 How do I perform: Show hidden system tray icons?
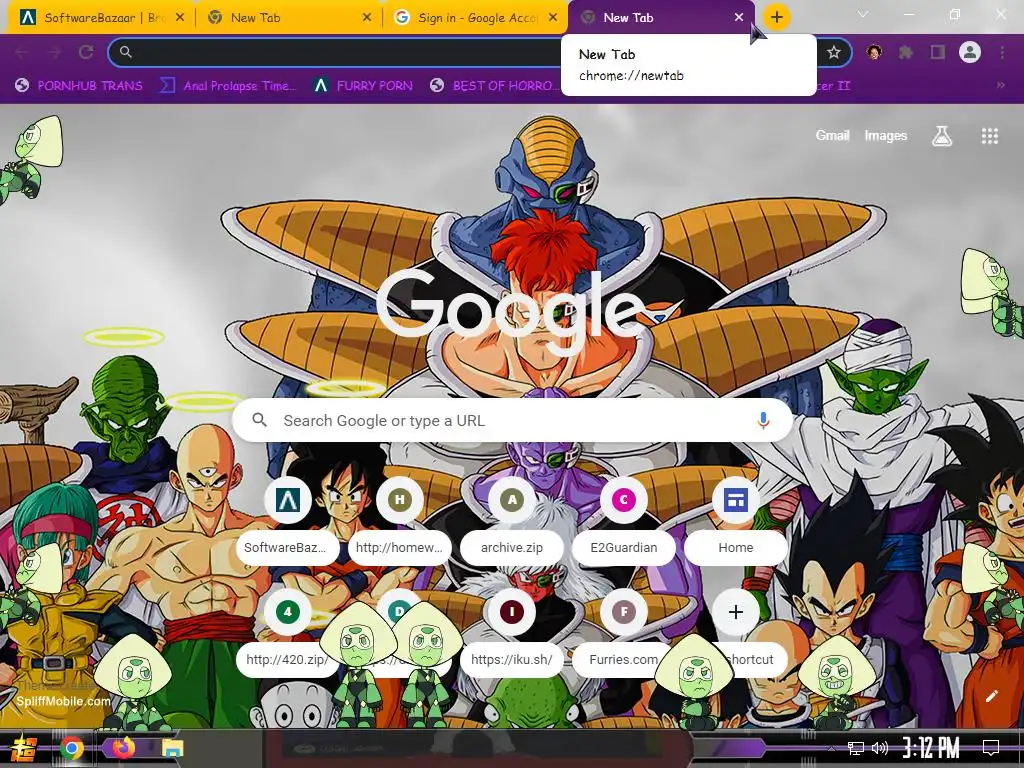(831, 748)
